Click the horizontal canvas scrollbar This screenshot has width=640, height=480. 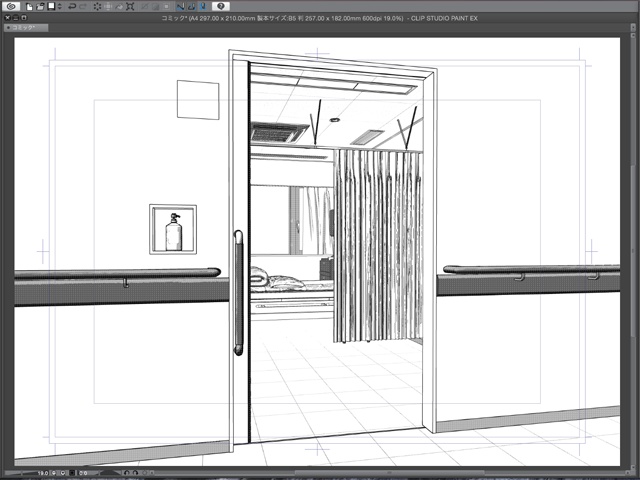click(x=388, y=473)
